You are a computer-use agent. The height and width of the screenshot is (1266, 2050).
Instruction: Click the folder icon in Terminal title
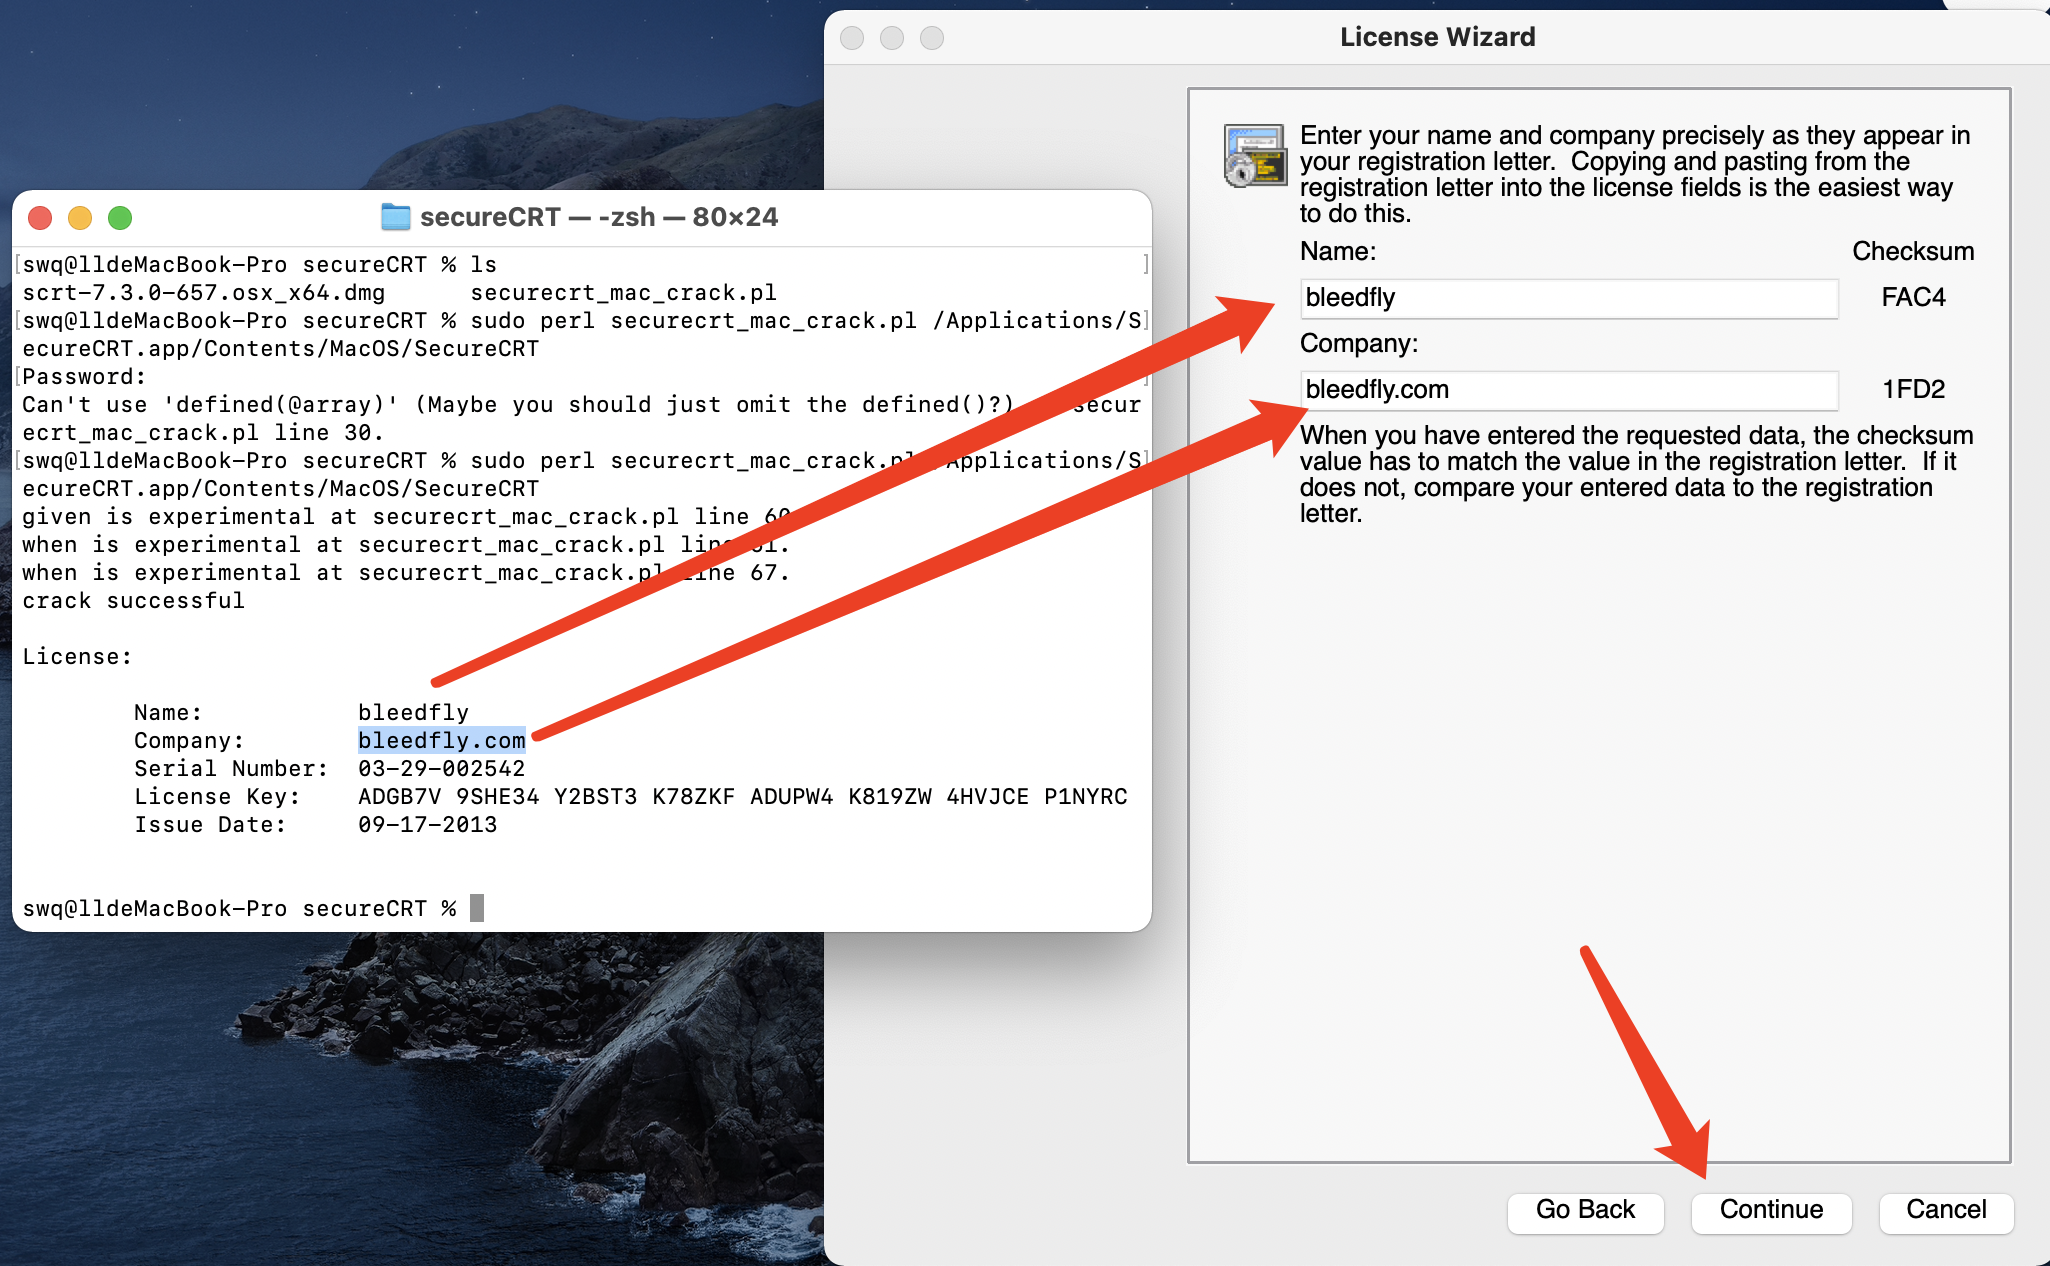coord(396,217)
